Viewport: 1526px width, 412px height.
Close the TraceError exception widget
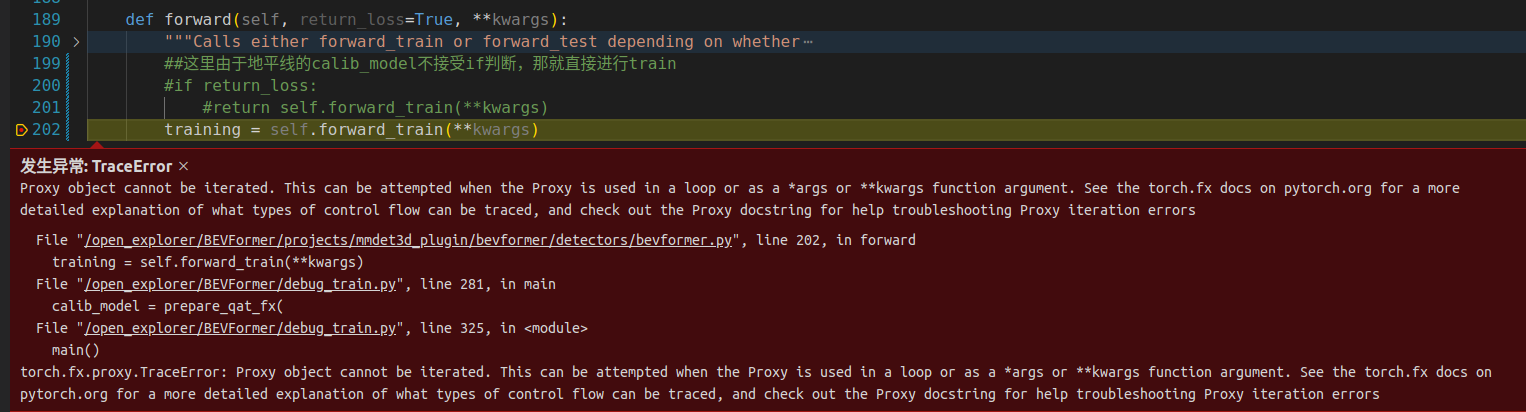click(x=183, y=166)
